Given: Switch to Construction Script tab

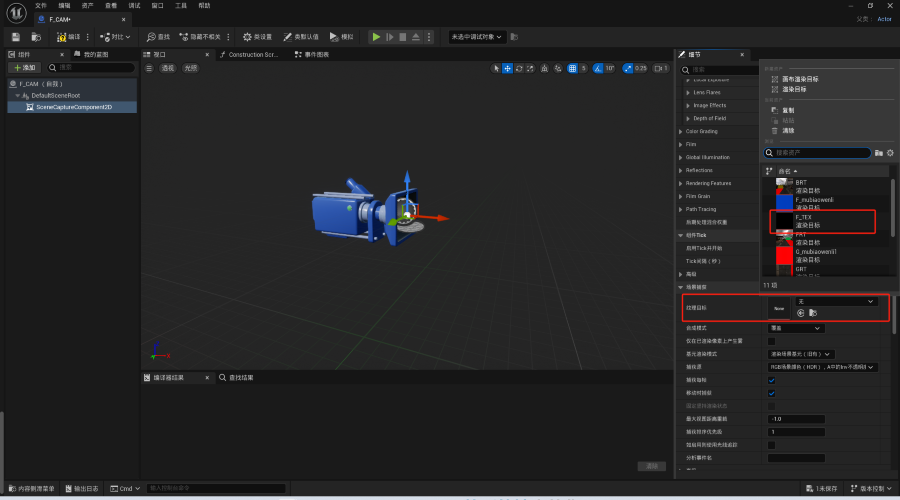Looking at the screenshot, I should click(249, 55).
